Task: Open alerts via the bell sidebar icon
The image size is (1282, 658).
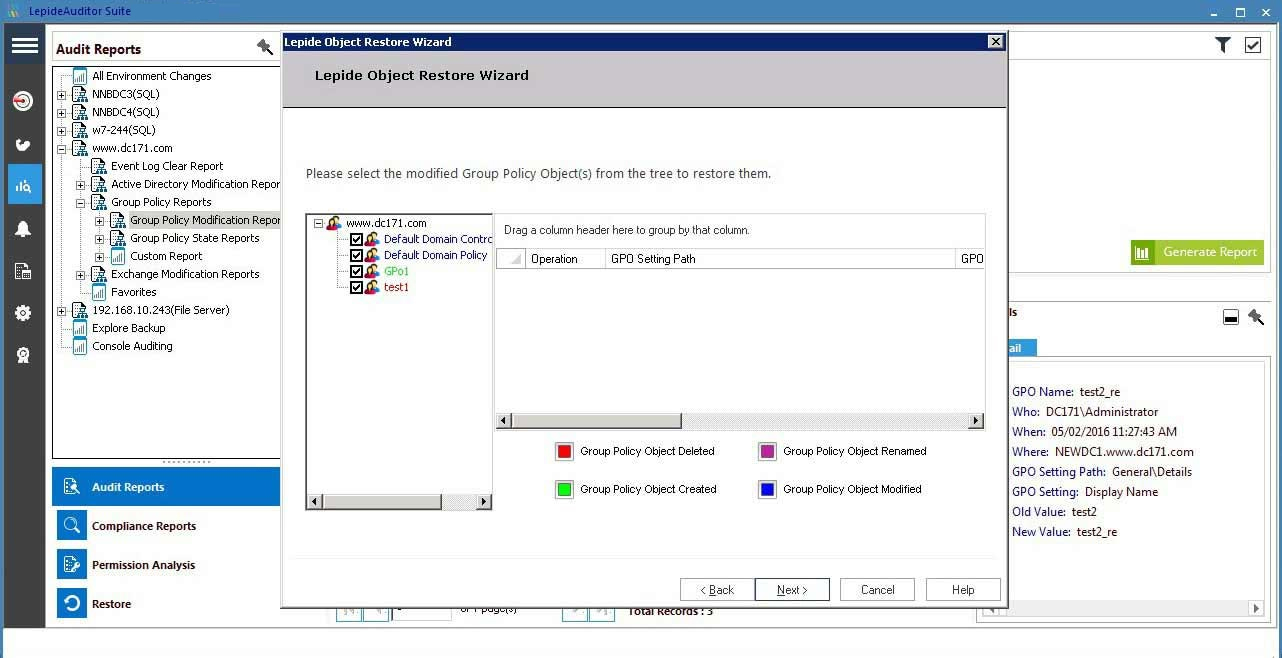Action: pos(23,229)
